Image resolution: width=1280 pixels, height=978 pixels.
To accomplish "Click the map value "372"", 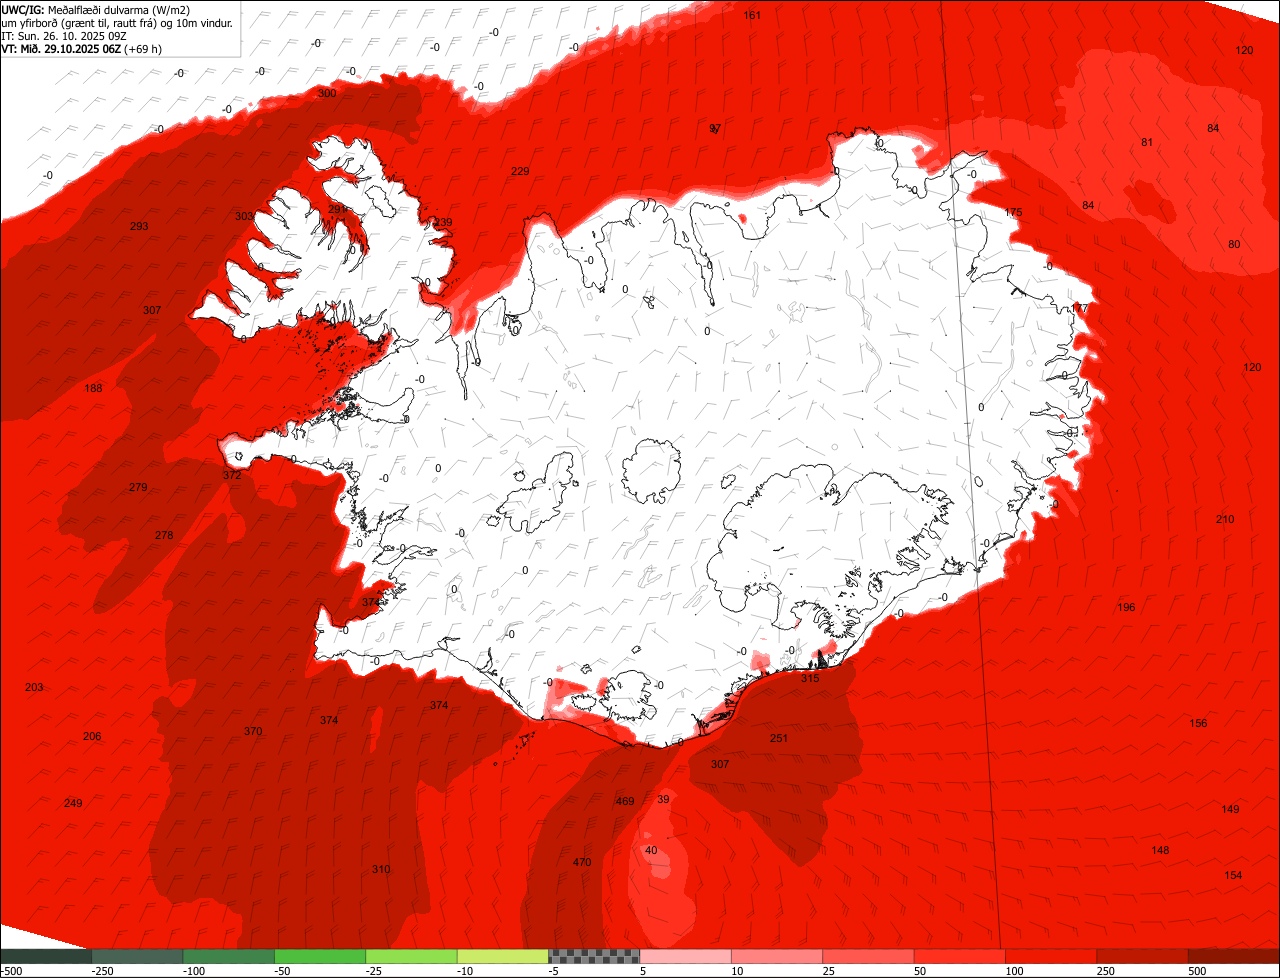I will [x=232, y=475].
